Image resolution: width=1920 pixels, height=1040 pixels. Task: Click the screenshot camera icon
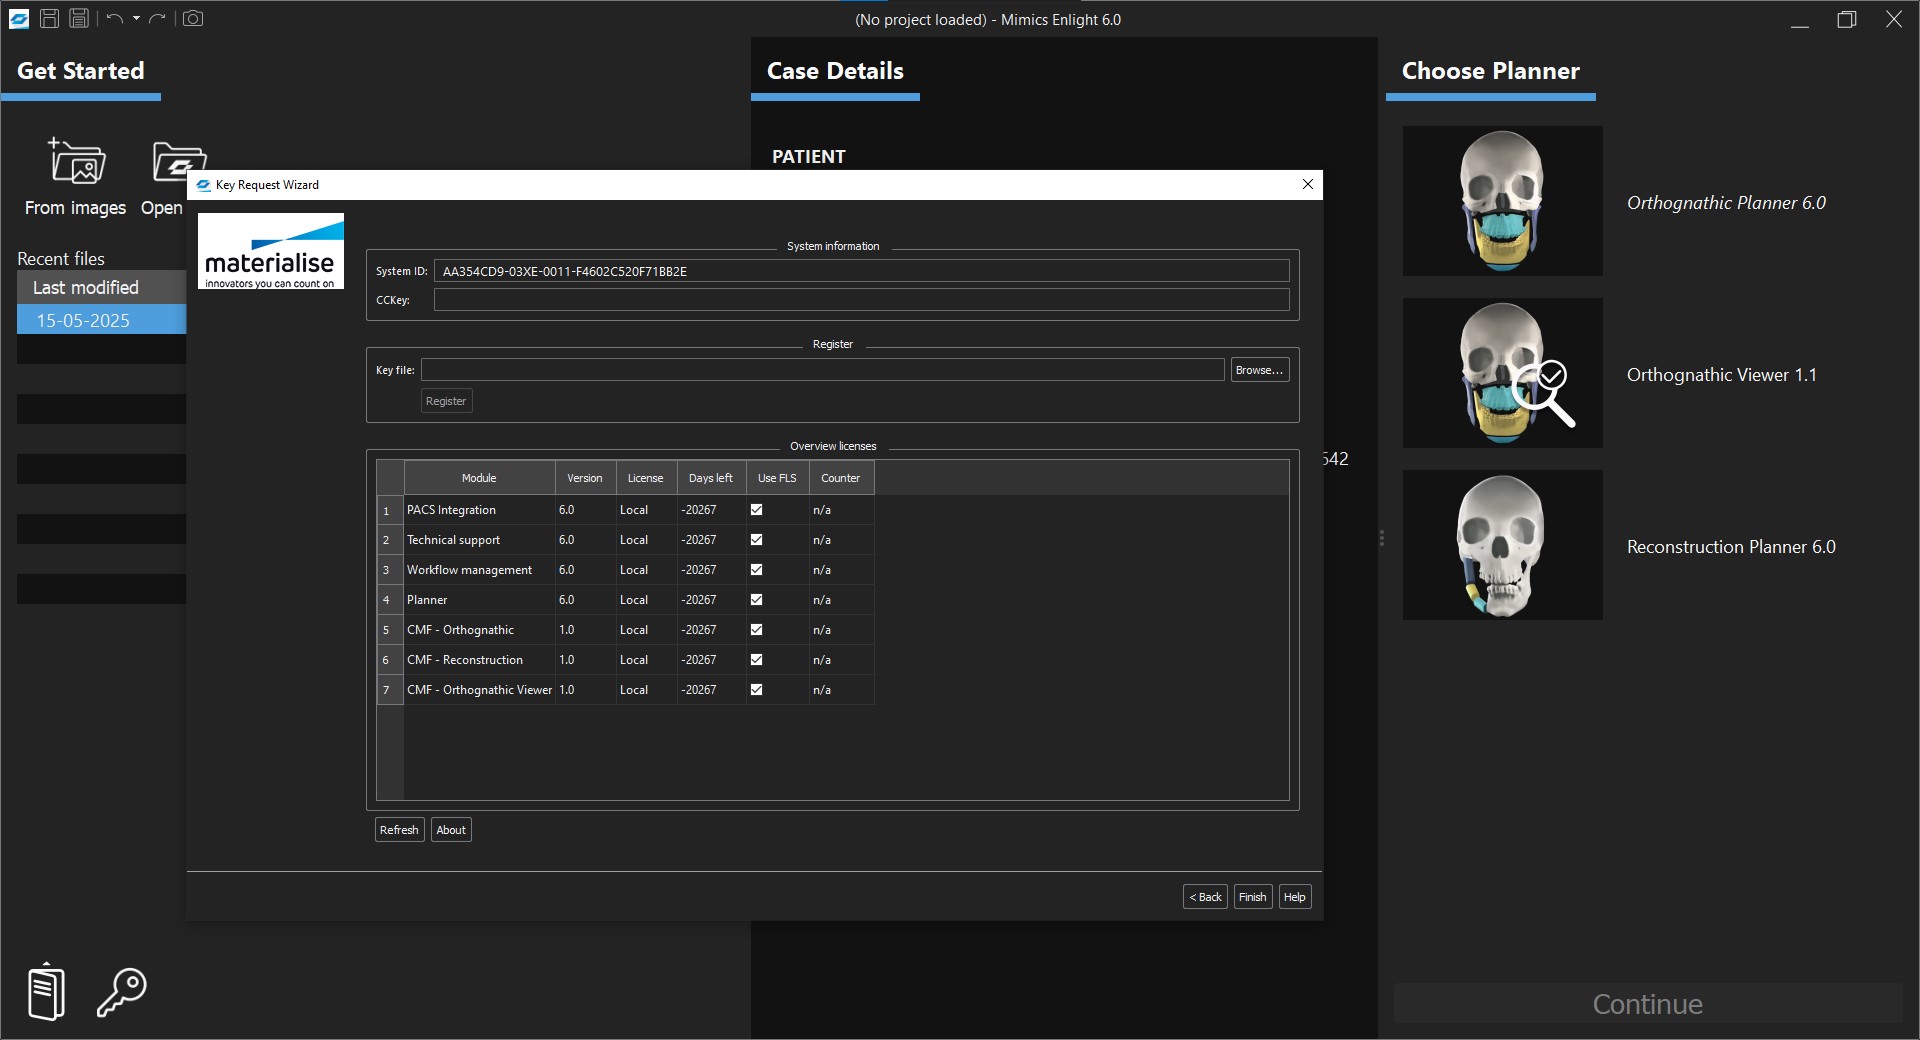click(x=193, y=18)
